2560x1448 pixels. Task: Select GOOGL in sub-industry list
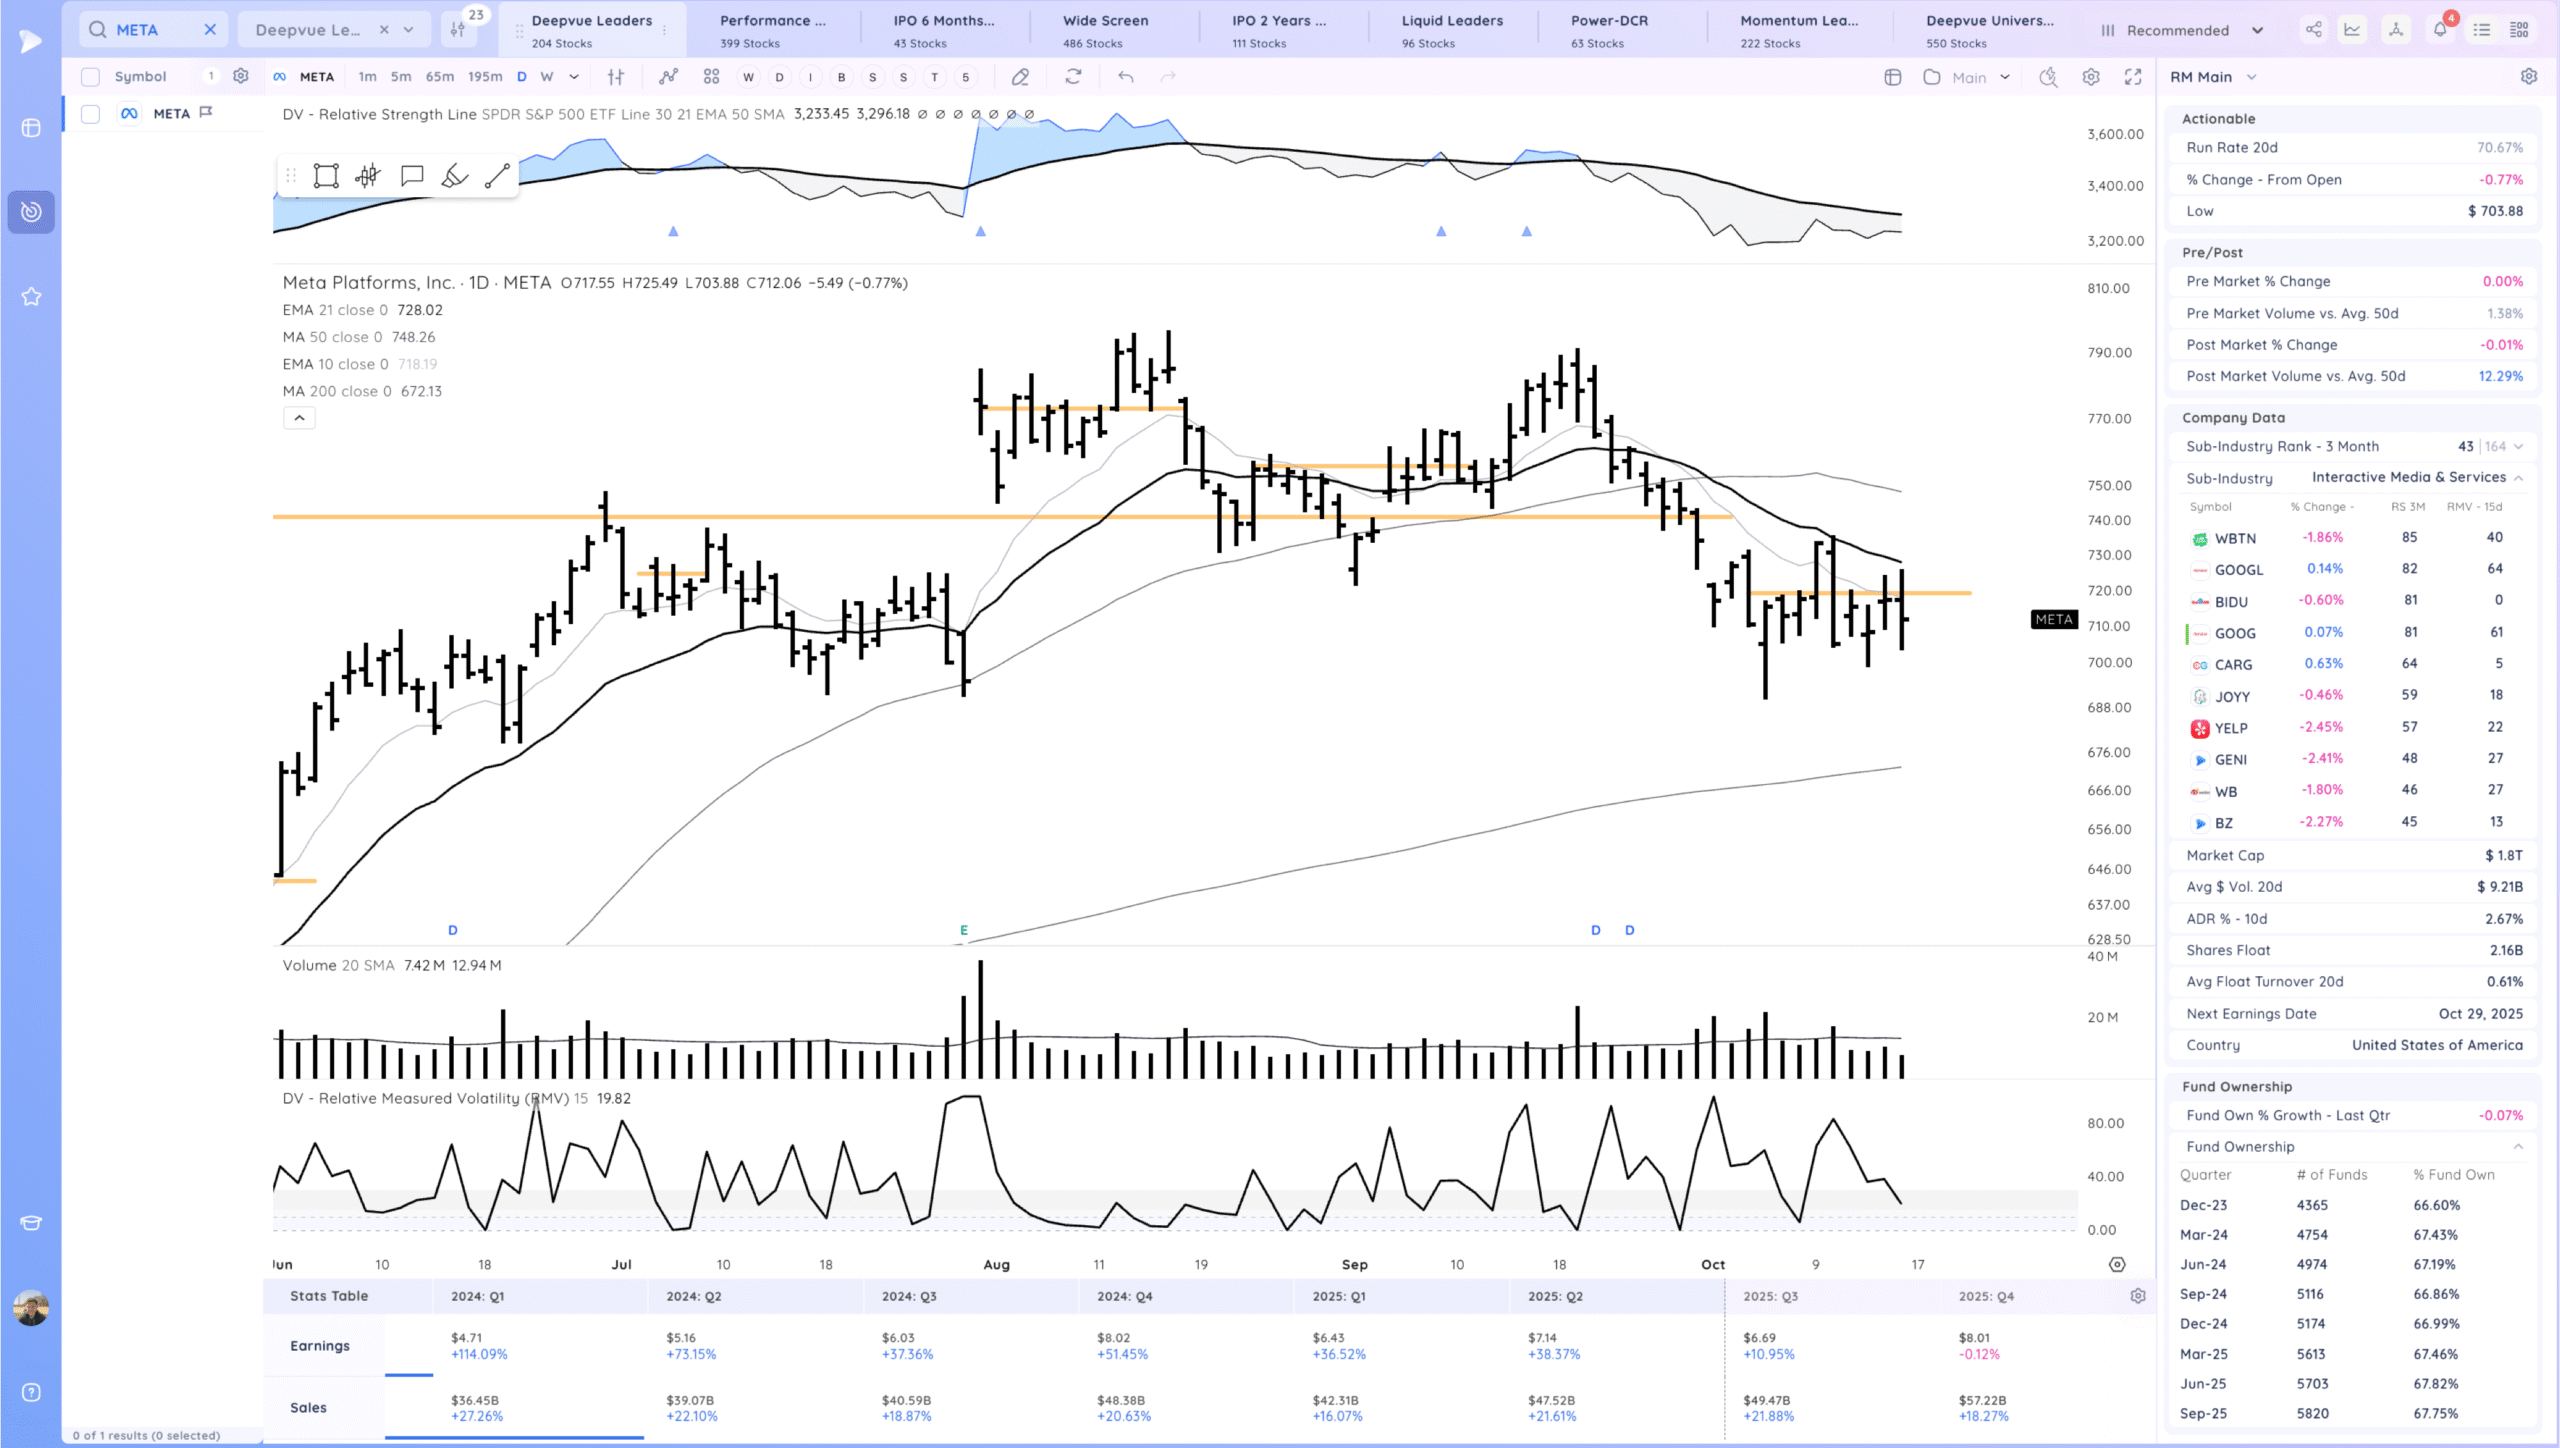pyautogui.click(x=2238, y=569)
